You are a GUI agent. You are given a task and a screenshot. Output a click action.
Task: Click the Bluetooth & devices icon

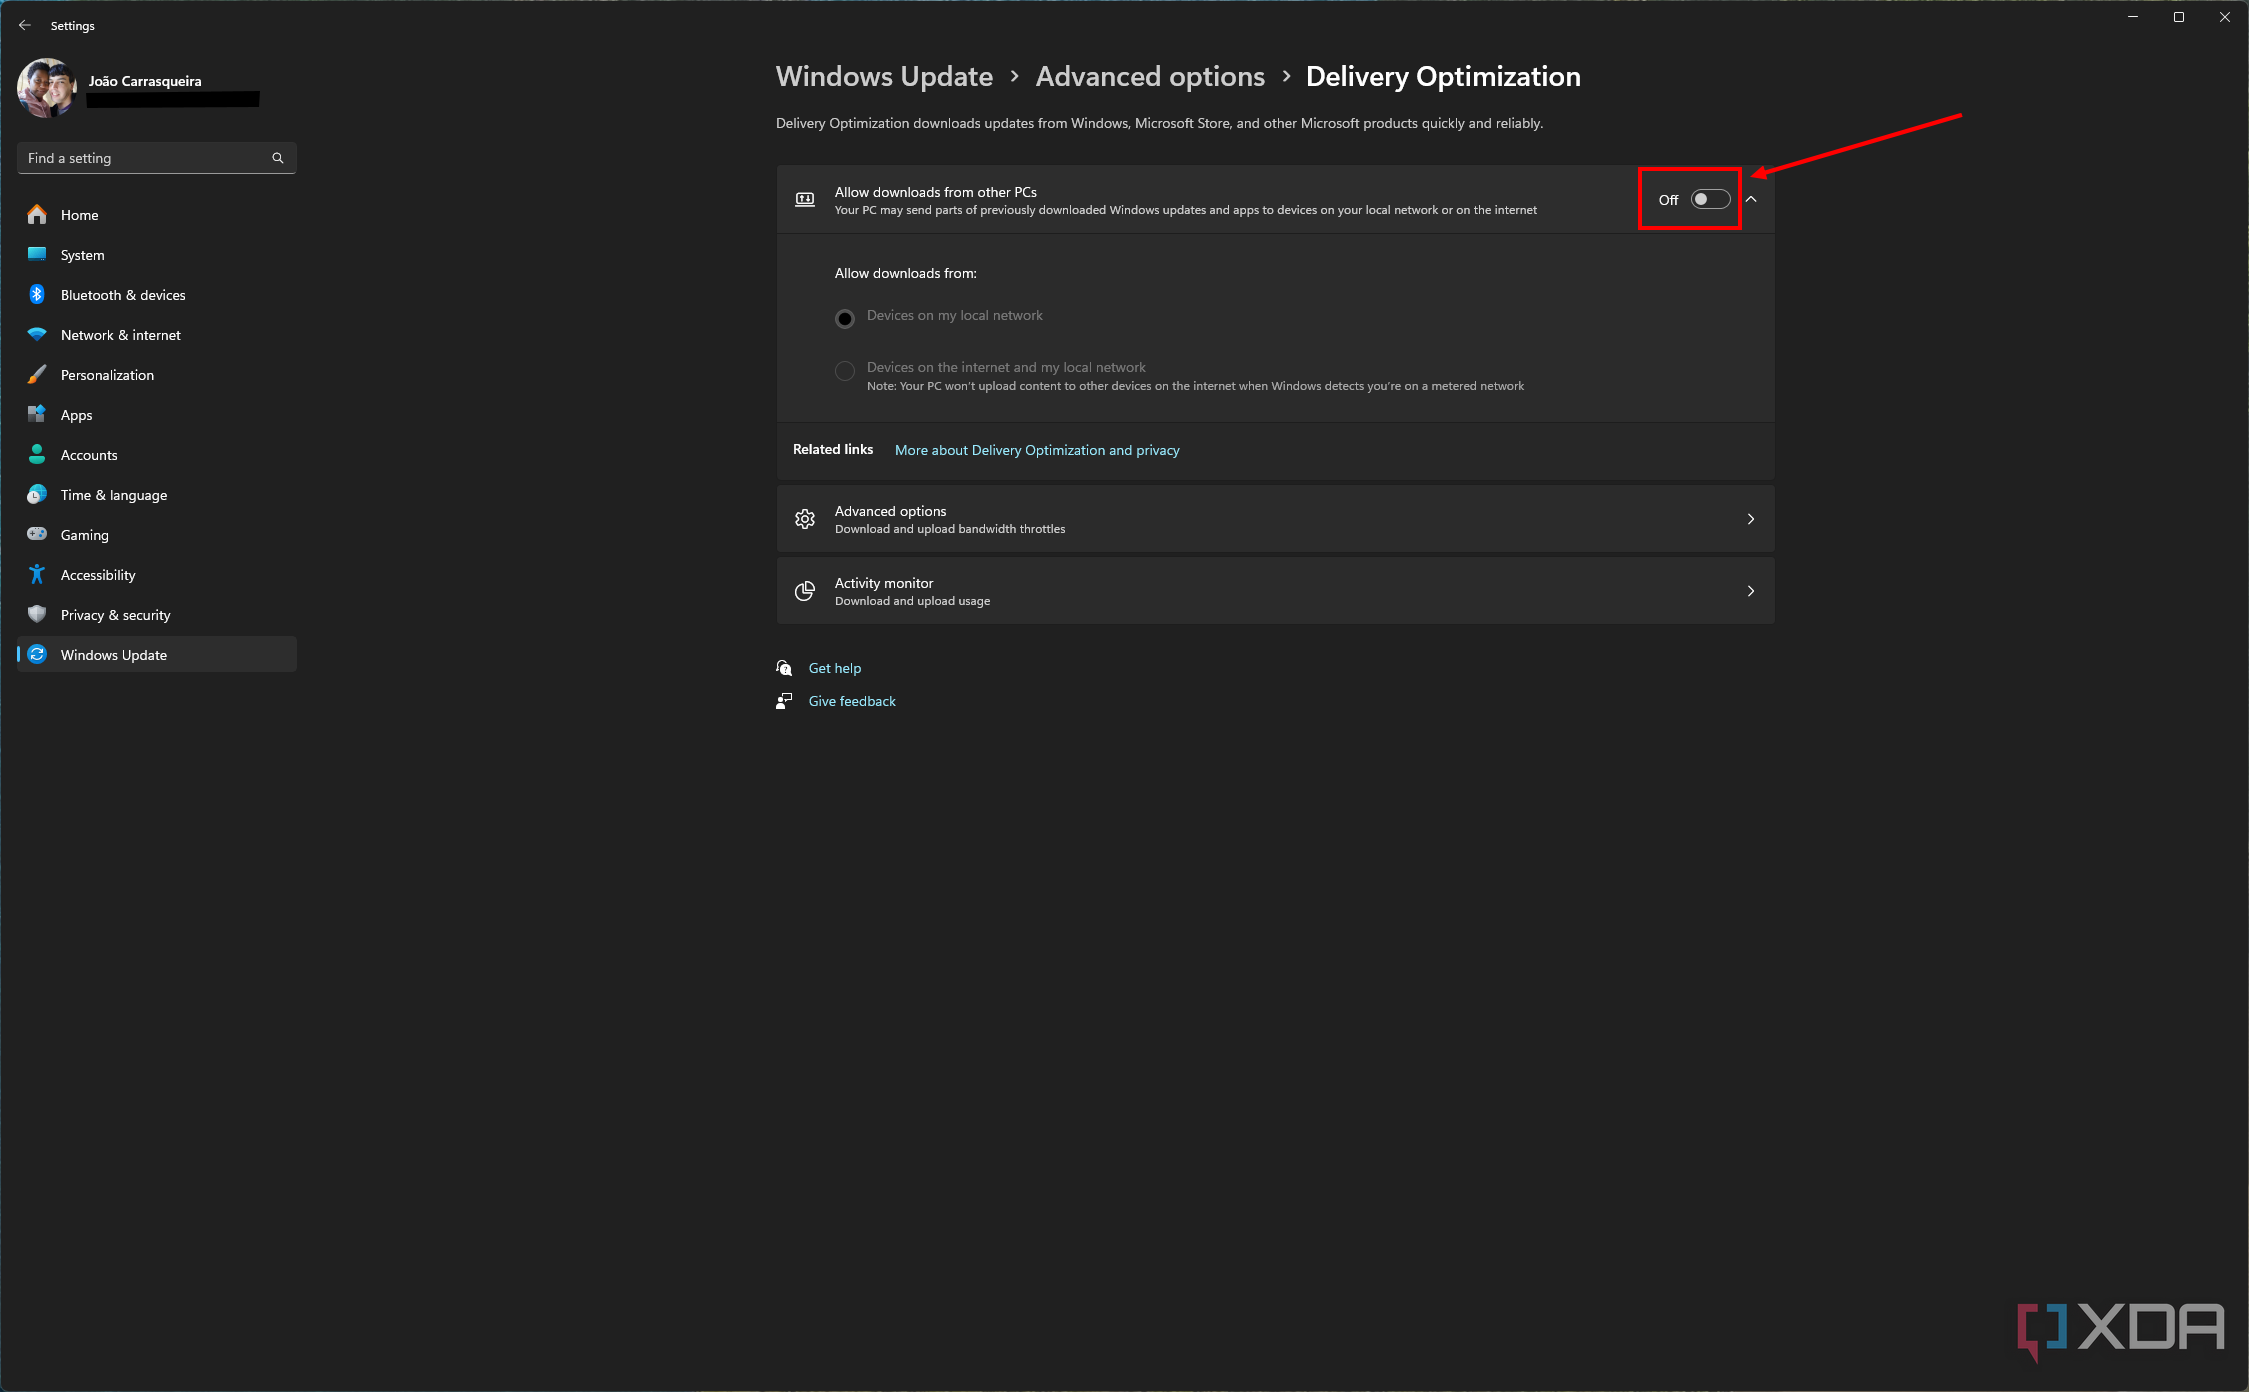[37, 295]
